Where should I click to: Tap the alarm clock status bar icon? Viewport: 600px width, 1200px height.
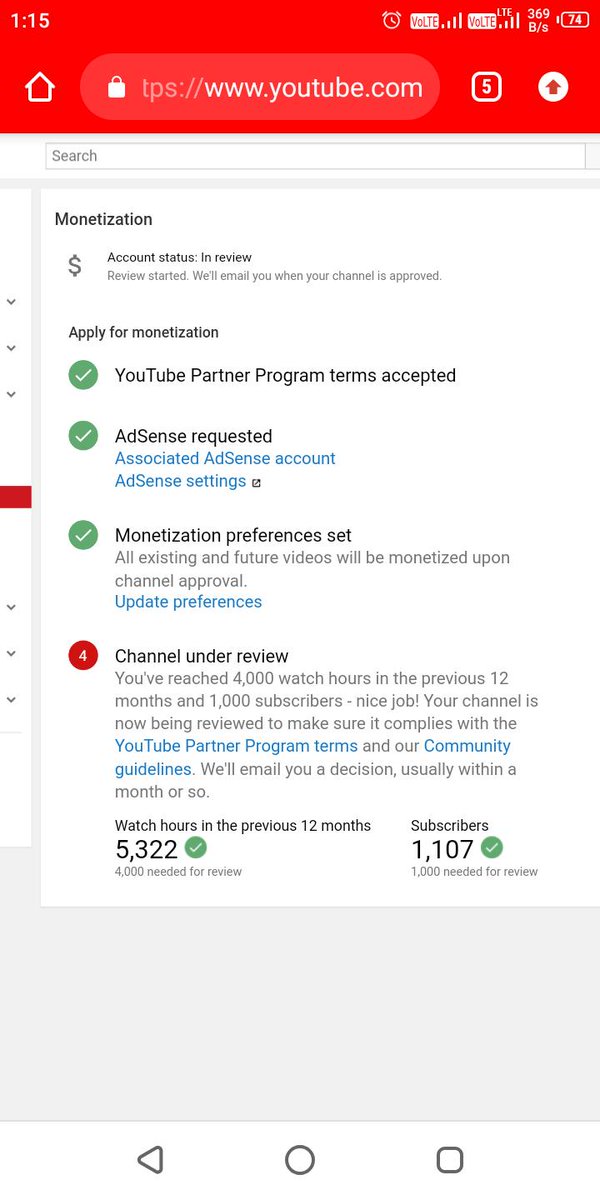tap(392, 20)
